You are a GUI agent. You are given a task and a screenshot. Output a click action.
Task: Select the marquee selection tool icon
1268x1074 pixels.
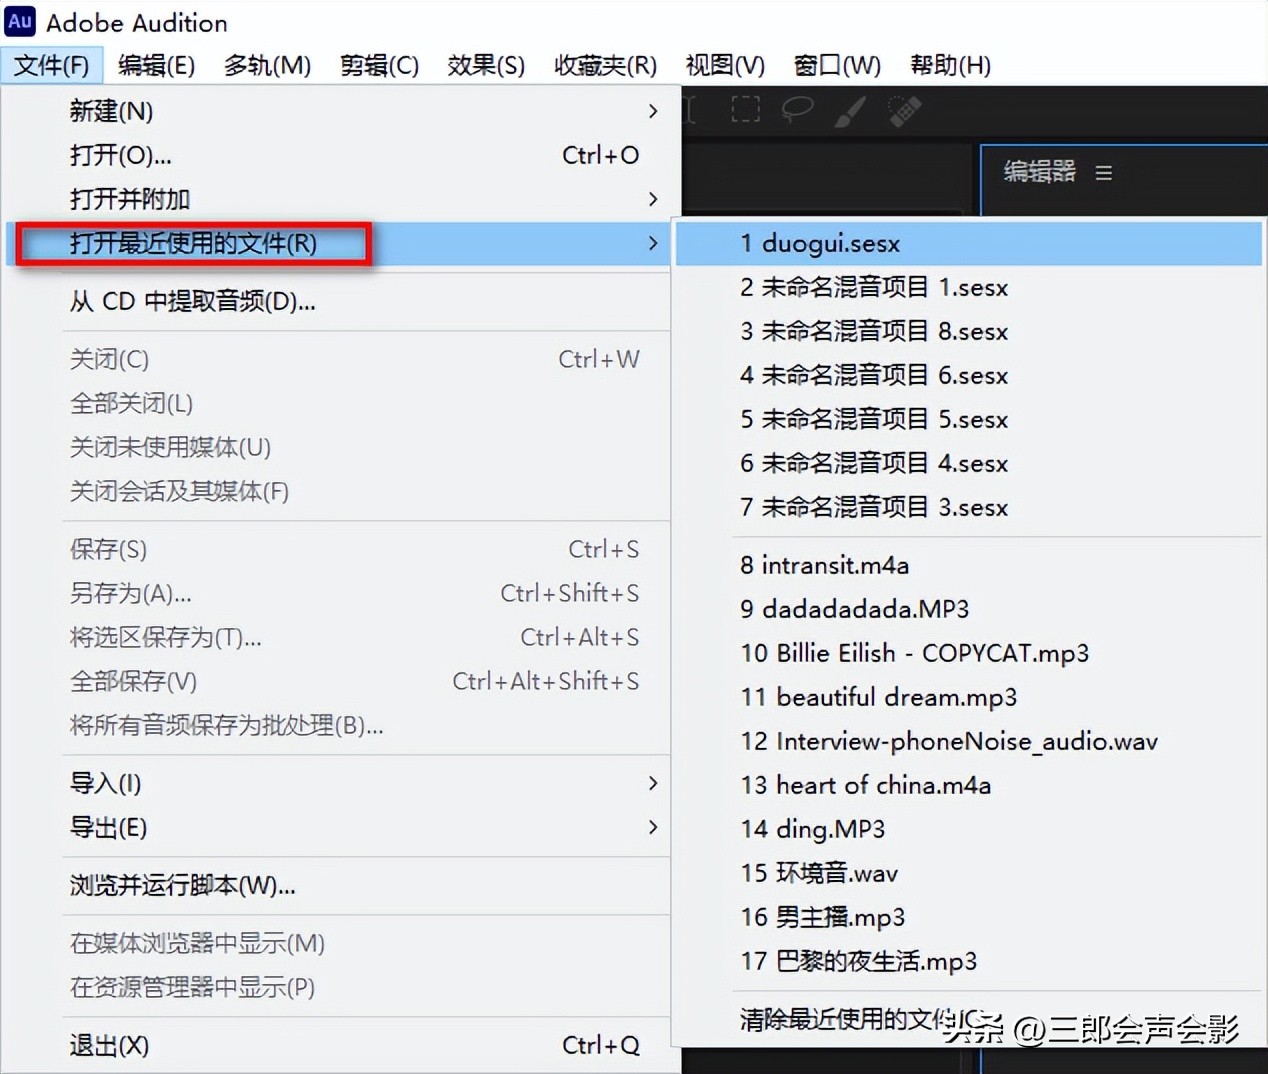[x=745, y=110]
